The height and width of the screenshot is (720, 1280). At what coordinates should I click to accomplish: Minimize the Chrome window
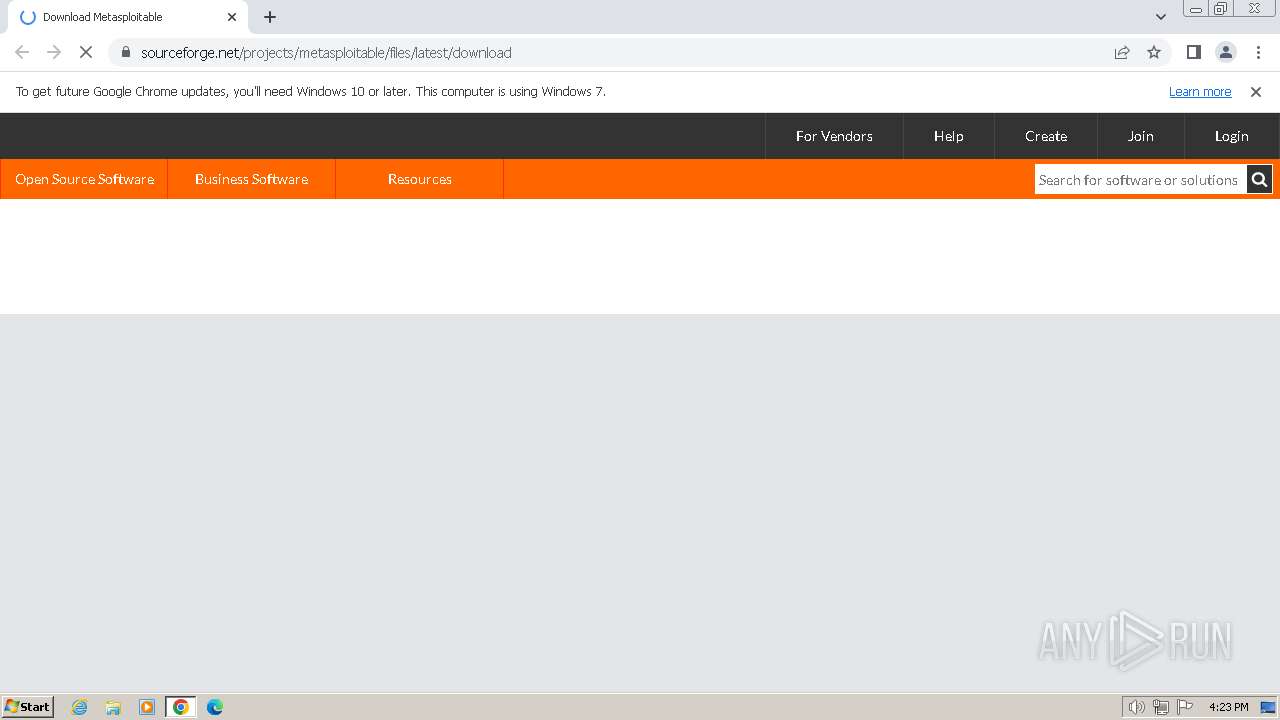click(1196, 9)
